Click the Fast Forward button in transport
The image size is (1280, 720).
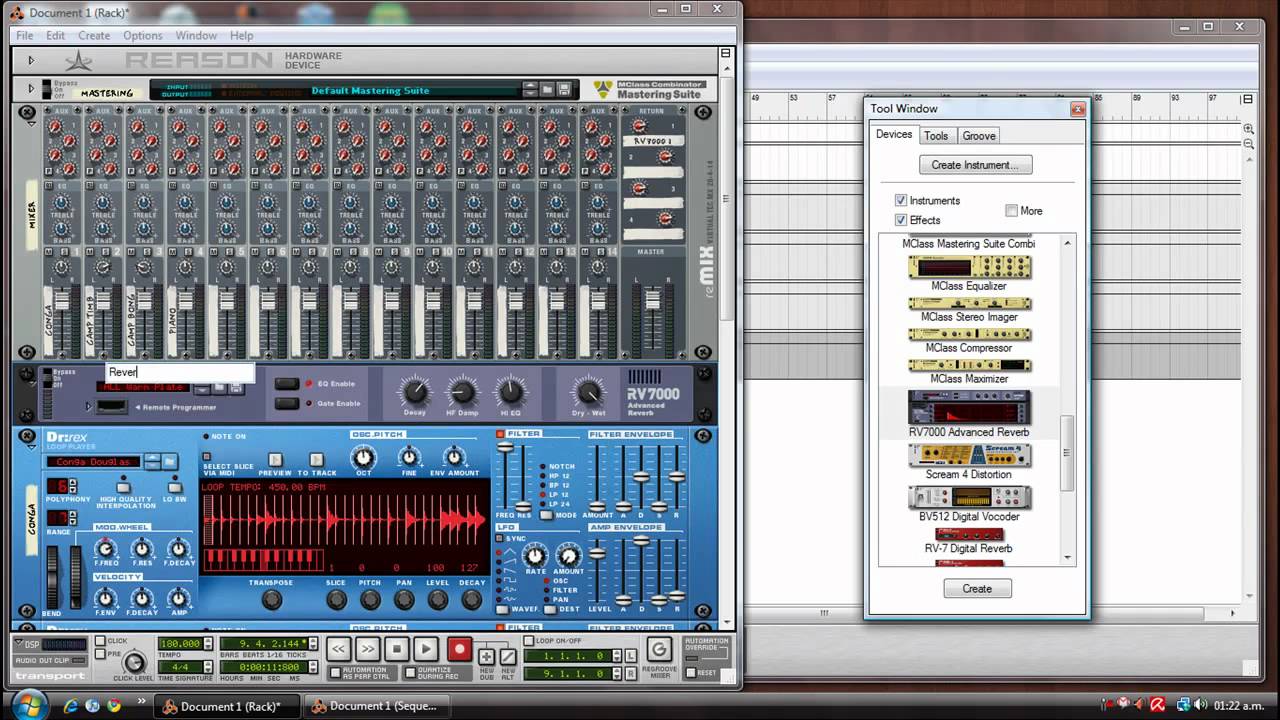point(367,649)
